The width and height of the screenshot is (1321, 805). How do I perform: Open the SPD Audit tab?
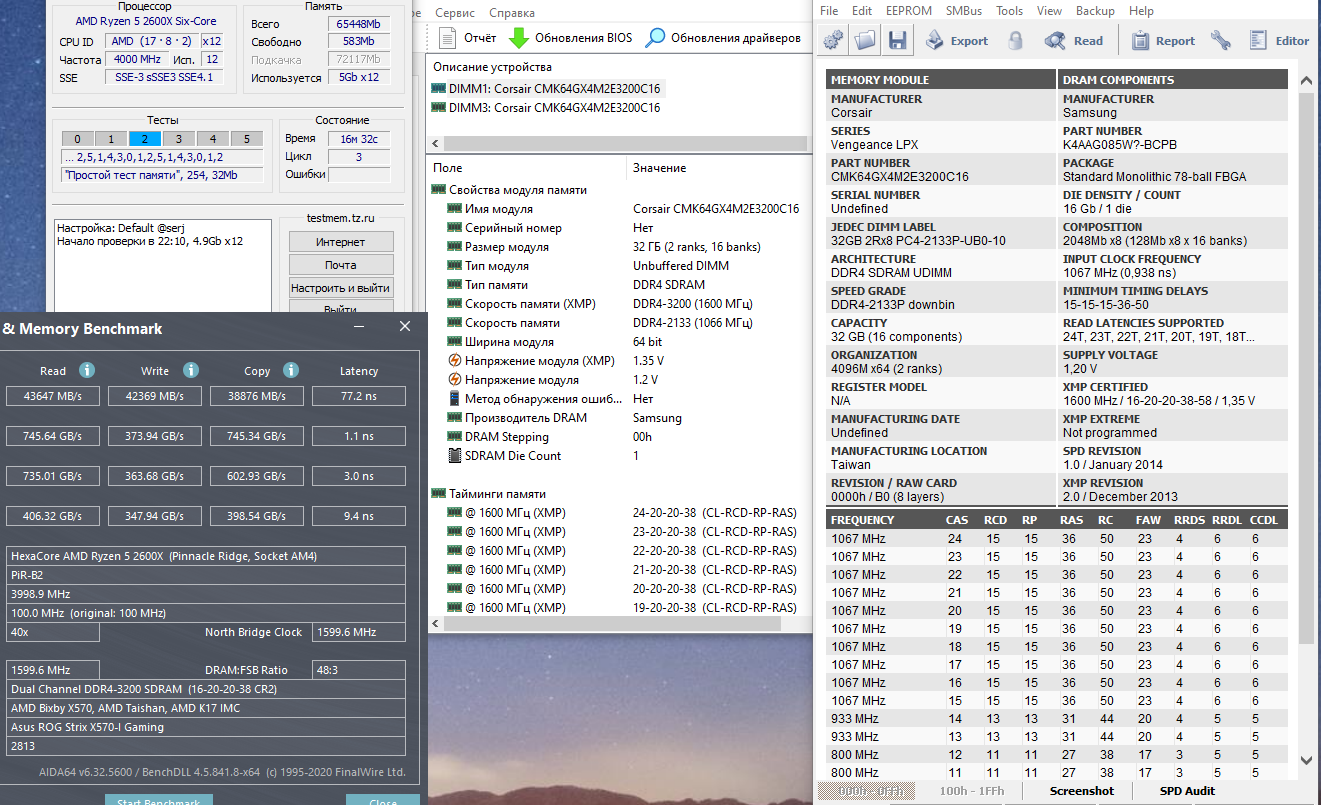[1187, 791]
